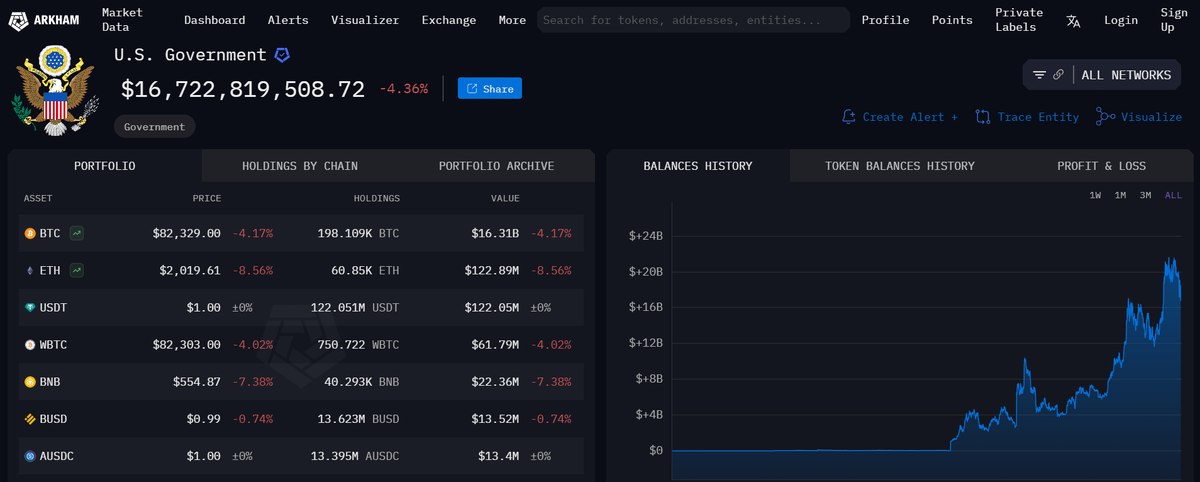Screen dimensions: 1200x482
Task: Open the ALL NETWORKS filter dropdown
Action: [1102, 75]
